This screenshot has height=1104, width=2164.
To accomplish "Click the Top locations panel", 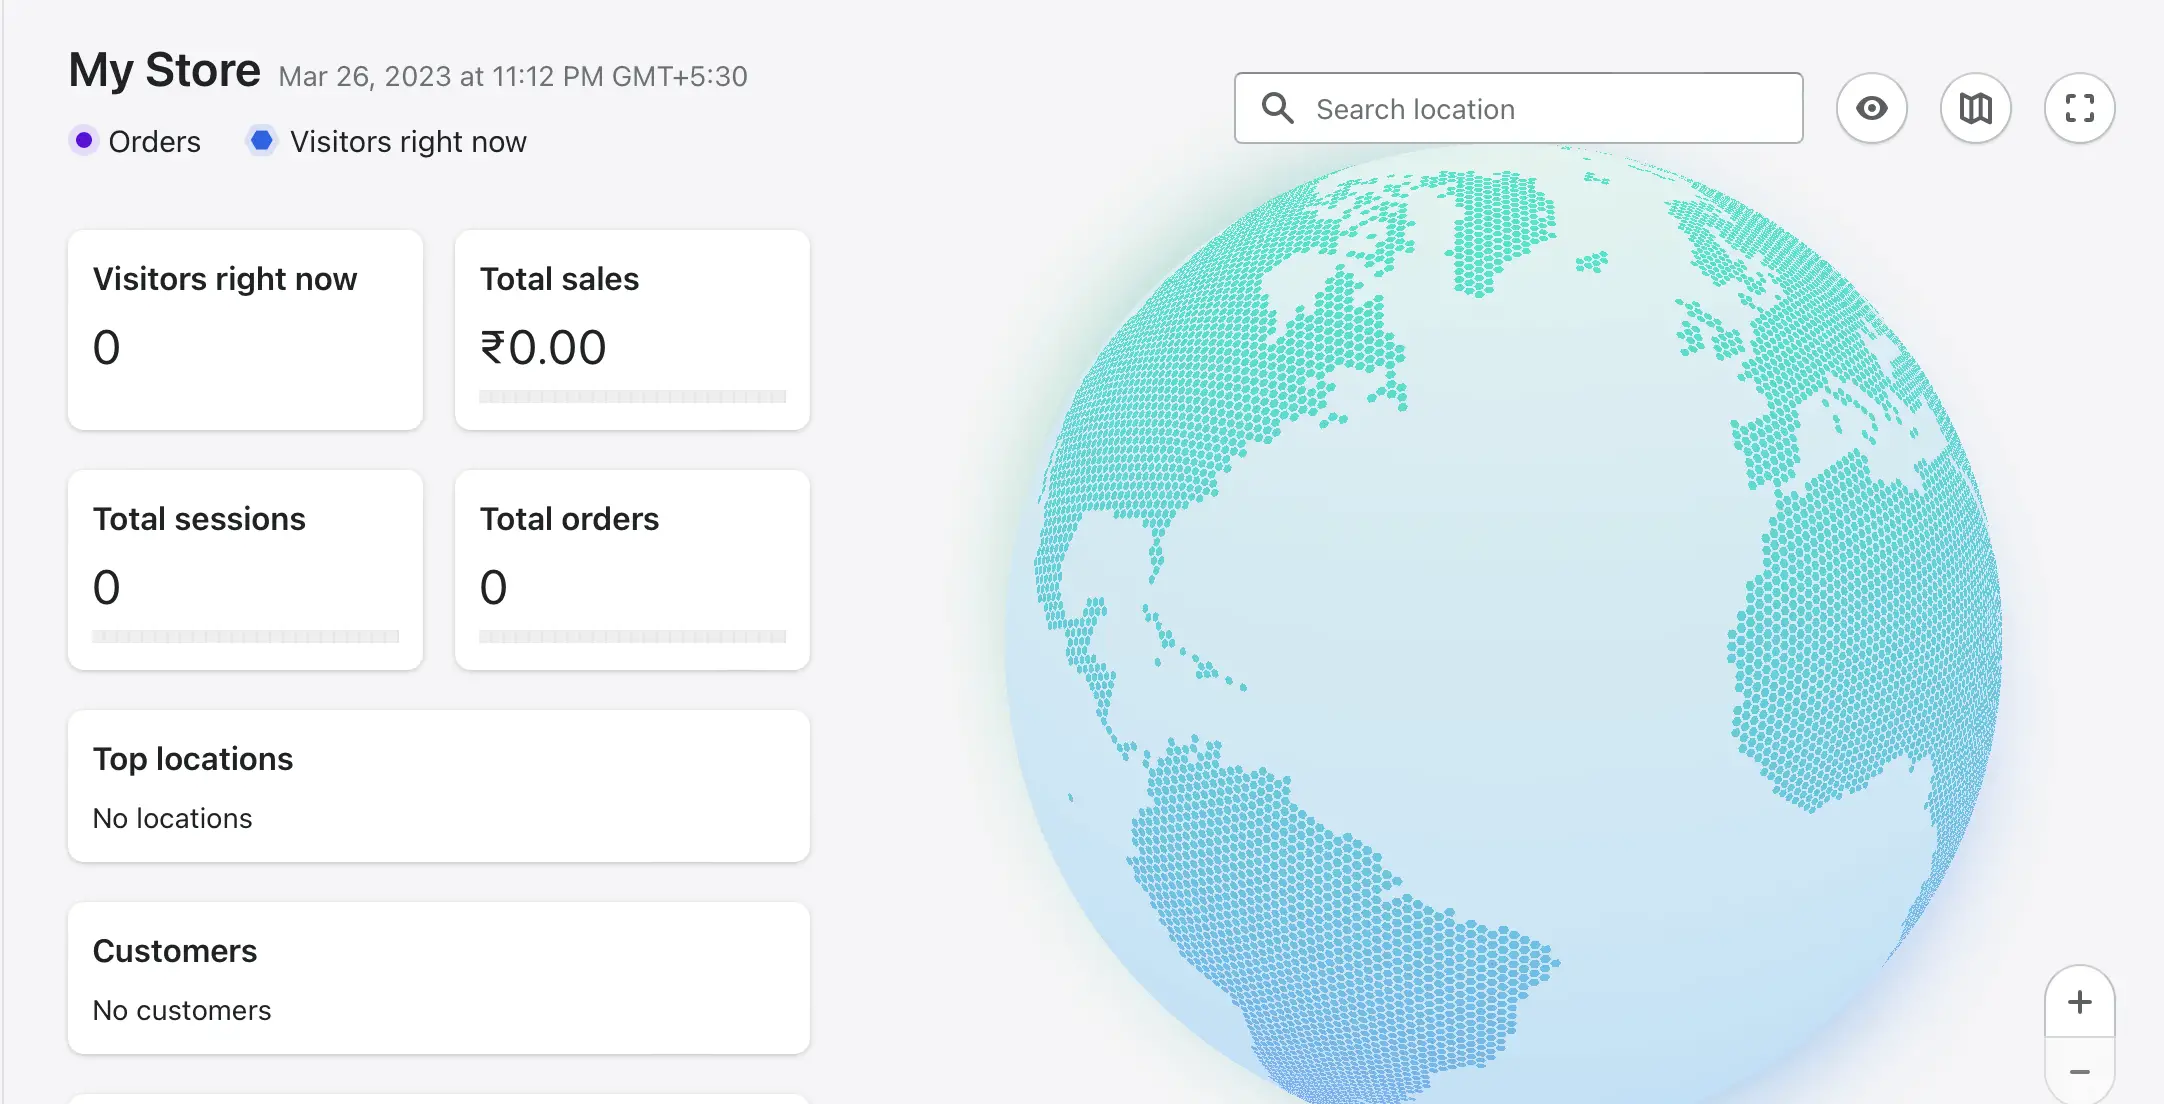I will point(438,786).
